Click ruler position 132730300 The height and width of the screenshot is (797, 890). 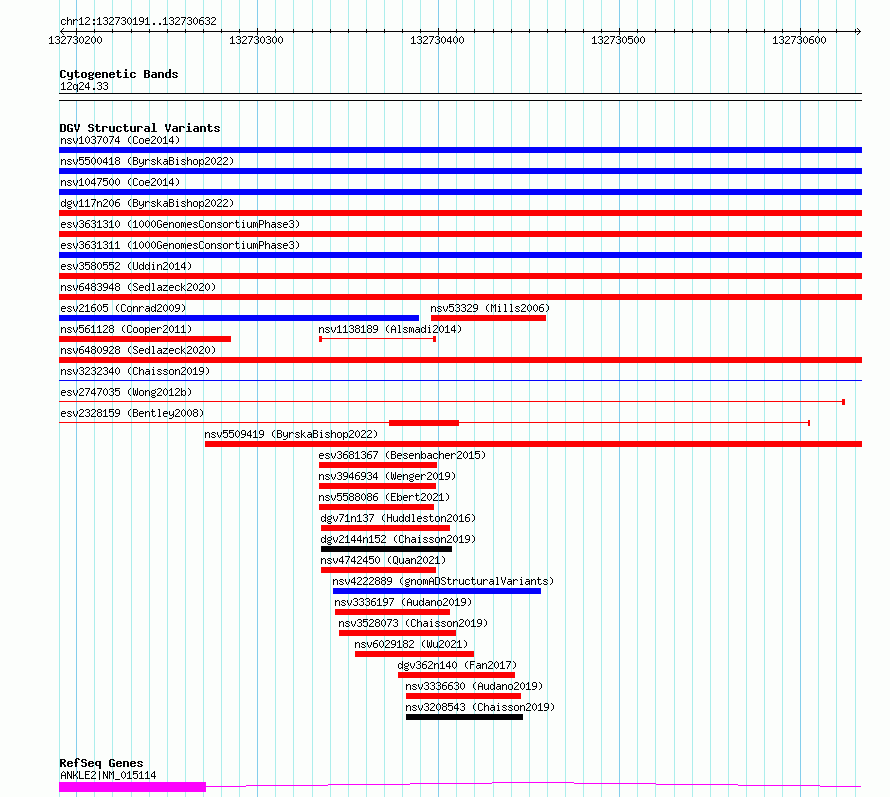point(256,40)
